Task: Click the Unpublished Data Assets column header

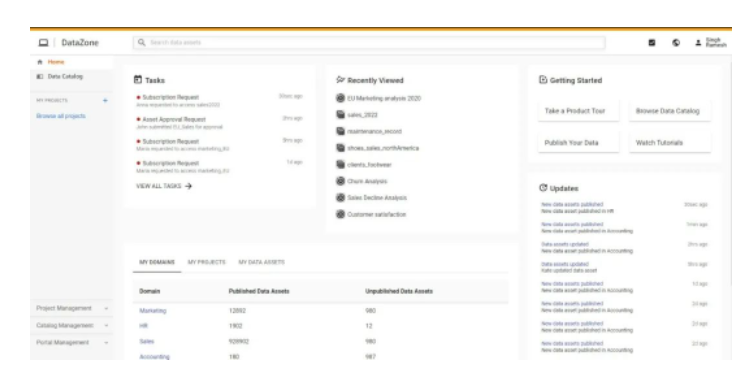Action: pos(399,291)
